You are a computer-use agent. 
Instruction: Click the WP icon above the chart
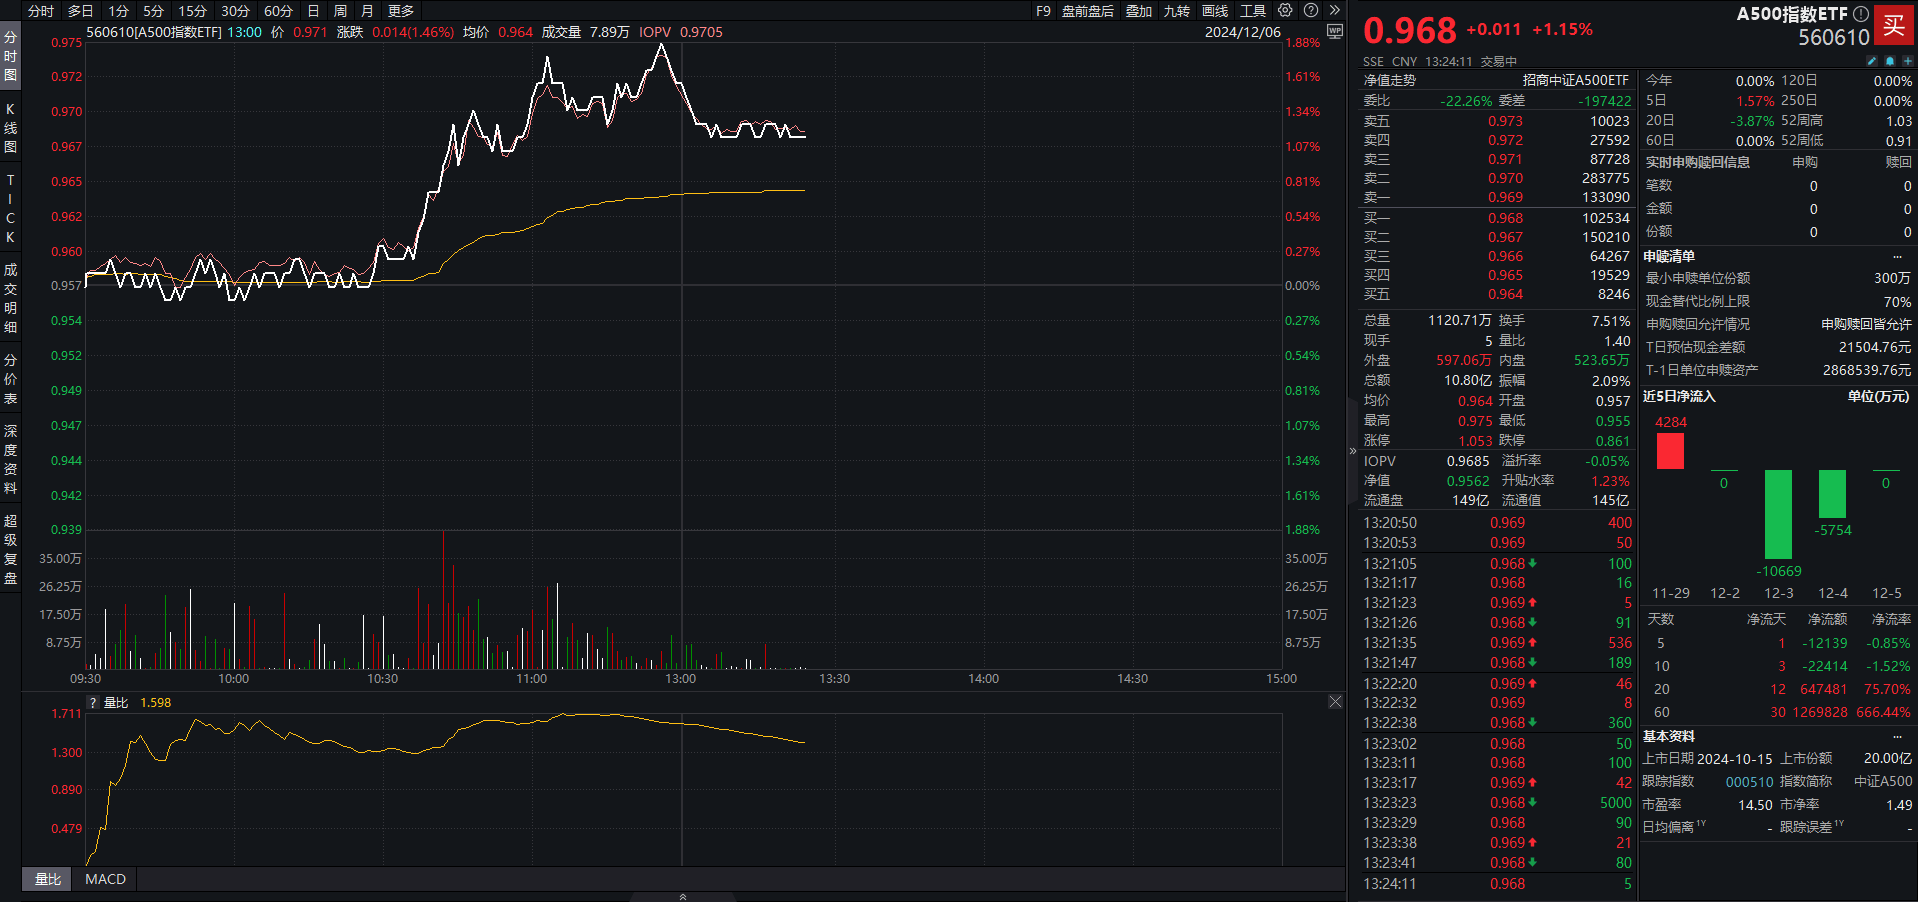(1334, 31)
